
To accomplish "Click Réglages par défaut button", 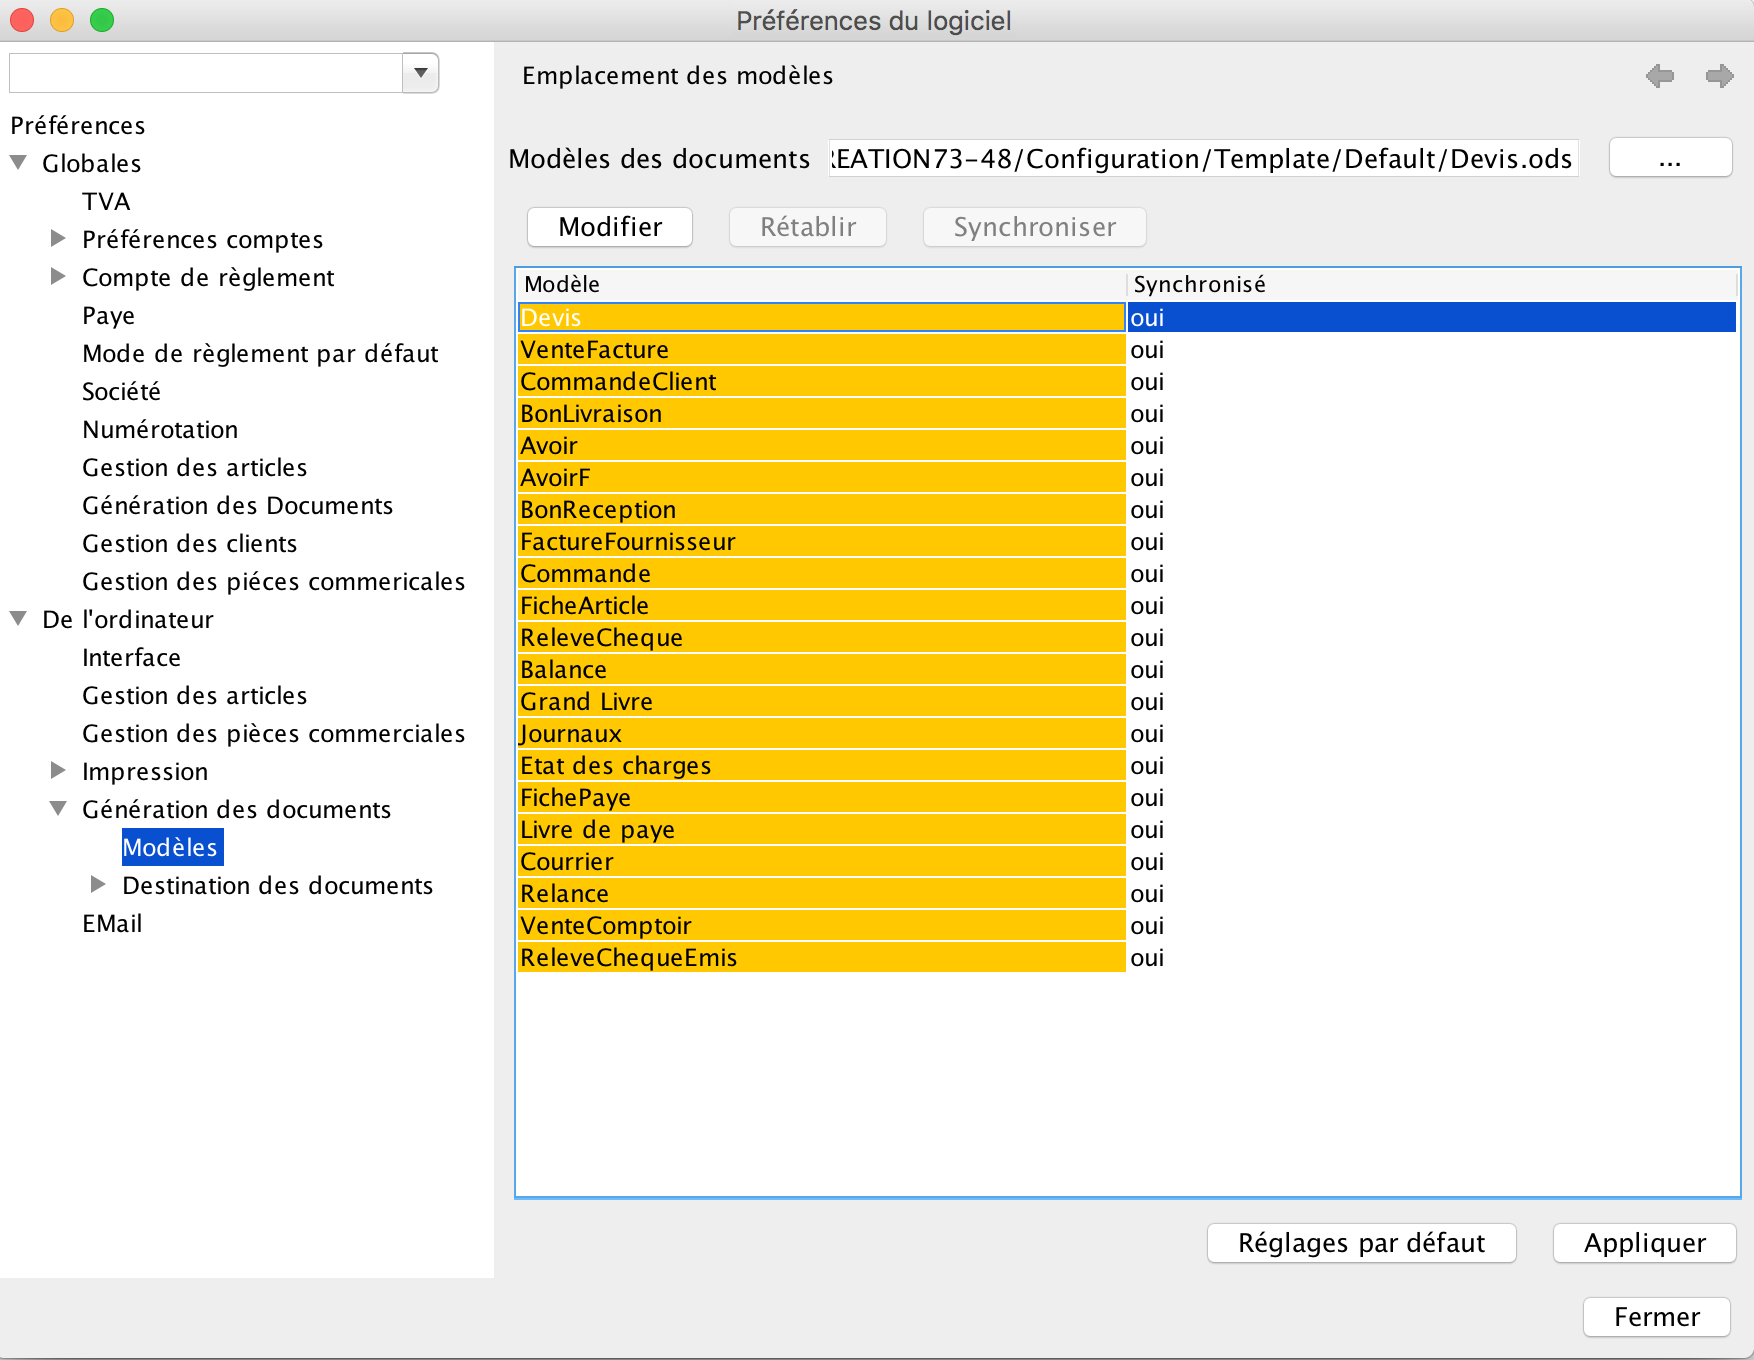I will click(1361, 1243).
